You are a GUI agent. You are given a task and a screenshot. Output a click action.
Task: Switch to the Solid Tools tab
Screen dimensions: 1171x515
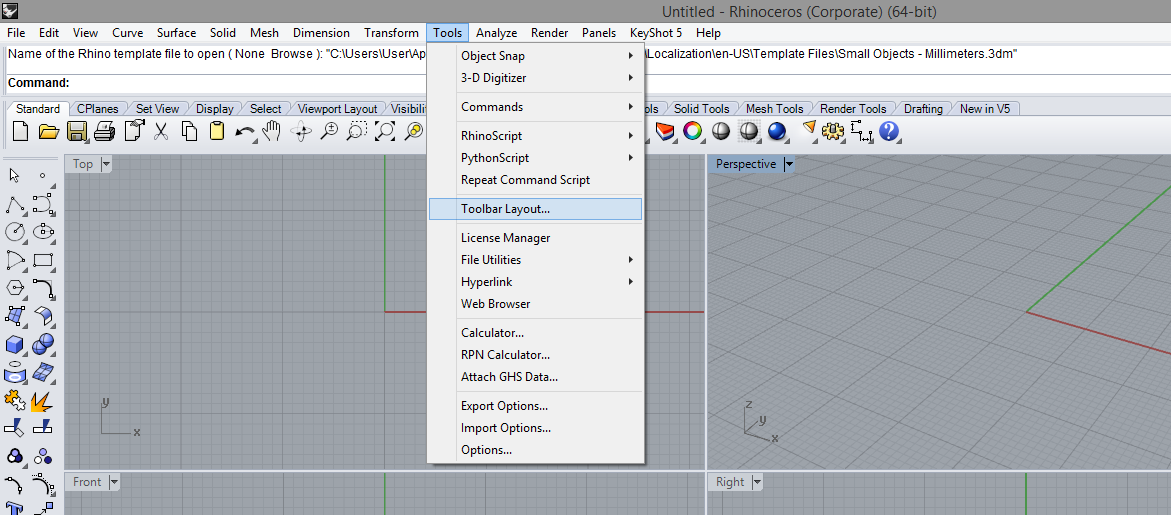tap(701, 109)
